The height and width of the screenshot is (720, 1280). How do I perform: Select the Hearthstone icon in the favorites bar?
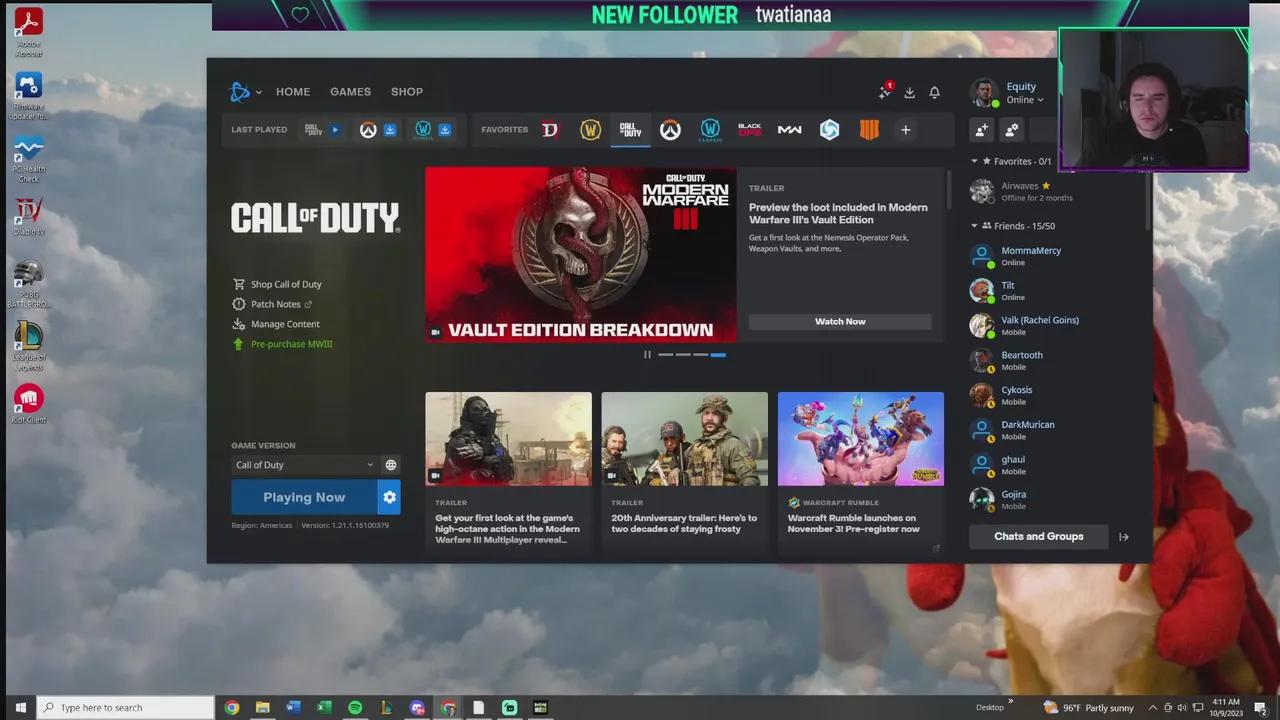(829, 130)
